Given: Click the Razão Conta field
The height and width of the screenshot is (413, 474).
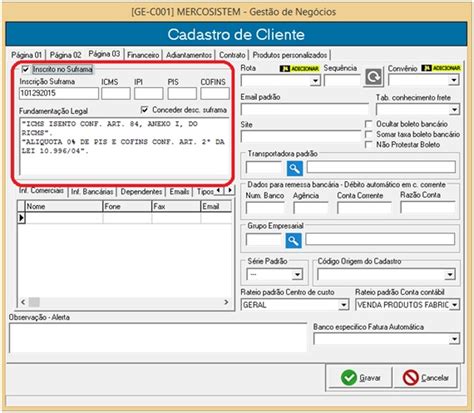Looking at the screenshot, I should (x=428, y=207).
